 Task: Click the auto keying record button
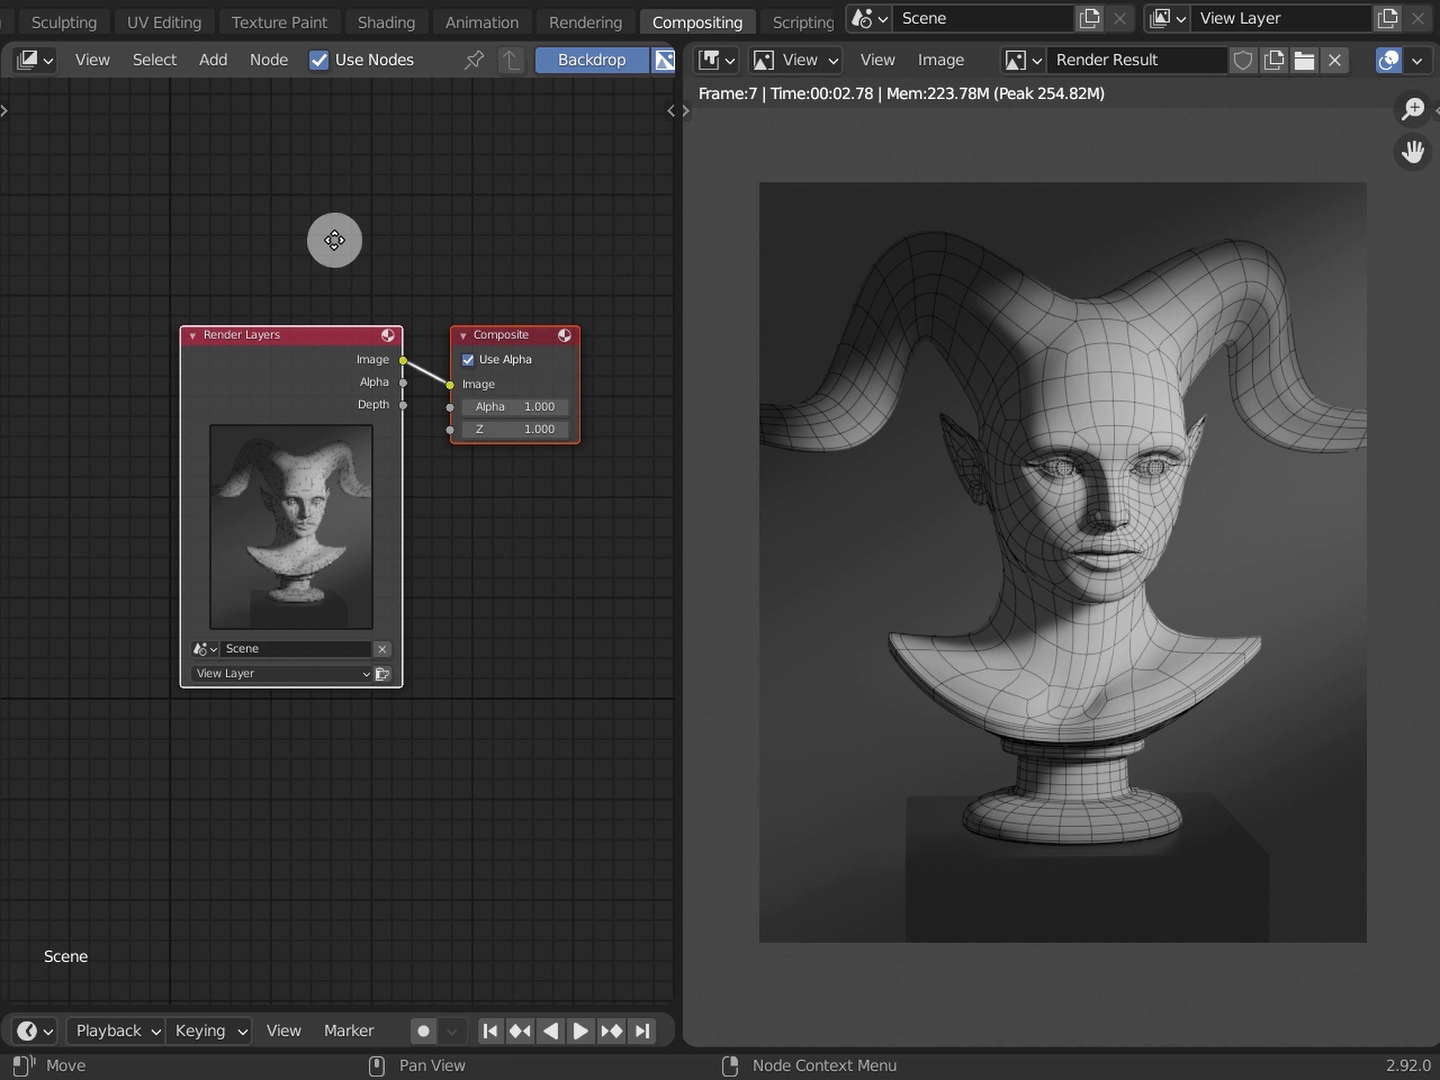424,1031
